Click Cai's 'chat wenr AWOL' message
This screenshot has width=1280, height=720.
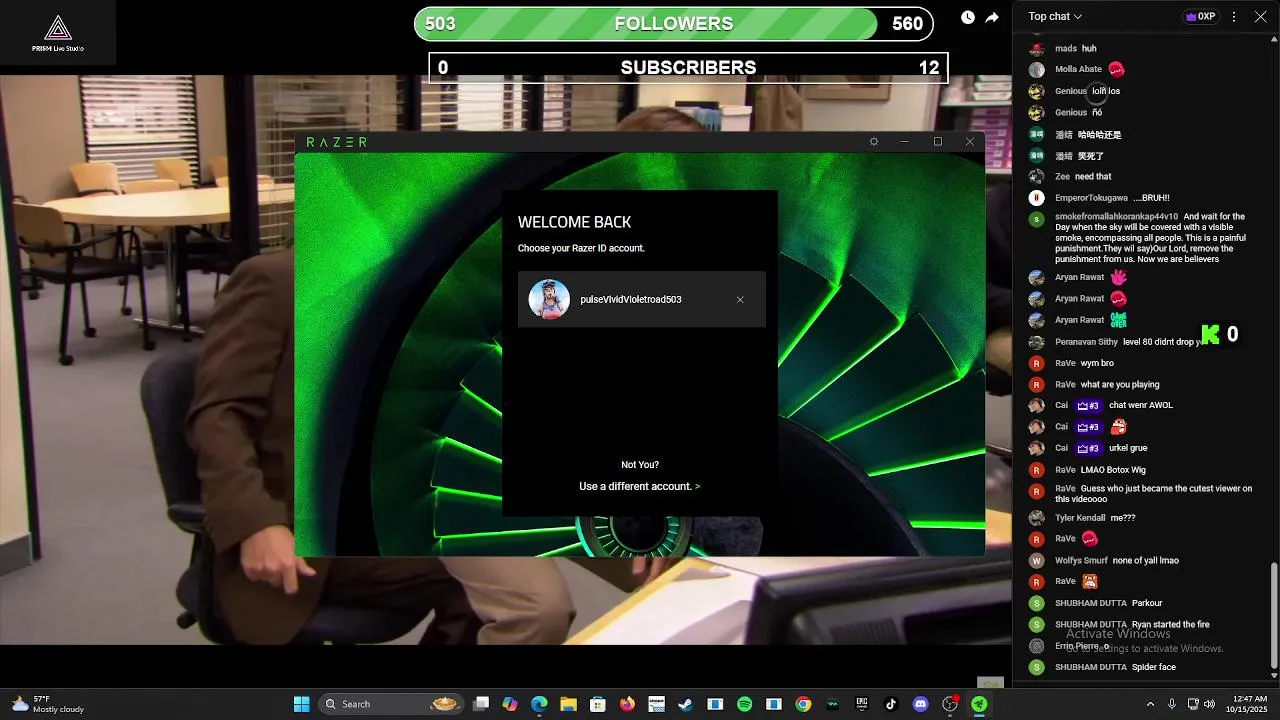point(1140,405)
